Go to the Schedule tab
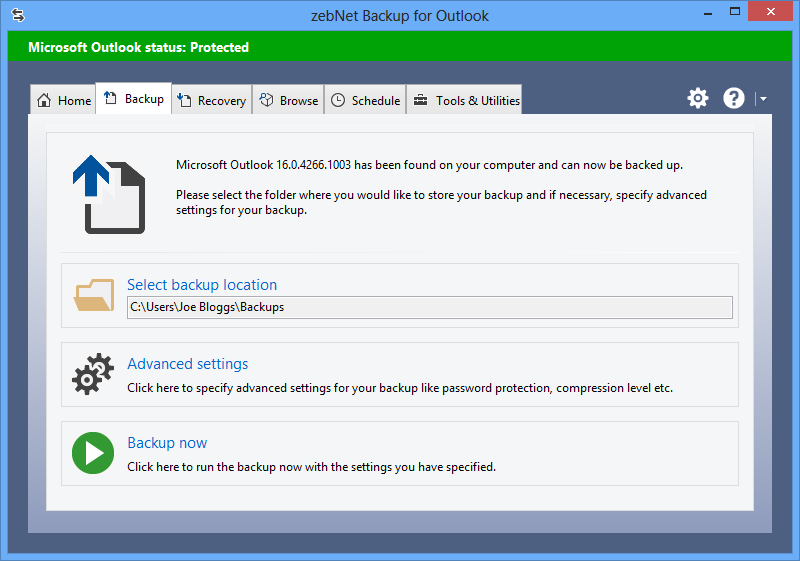The image size is (800, 561). [365, 100]
